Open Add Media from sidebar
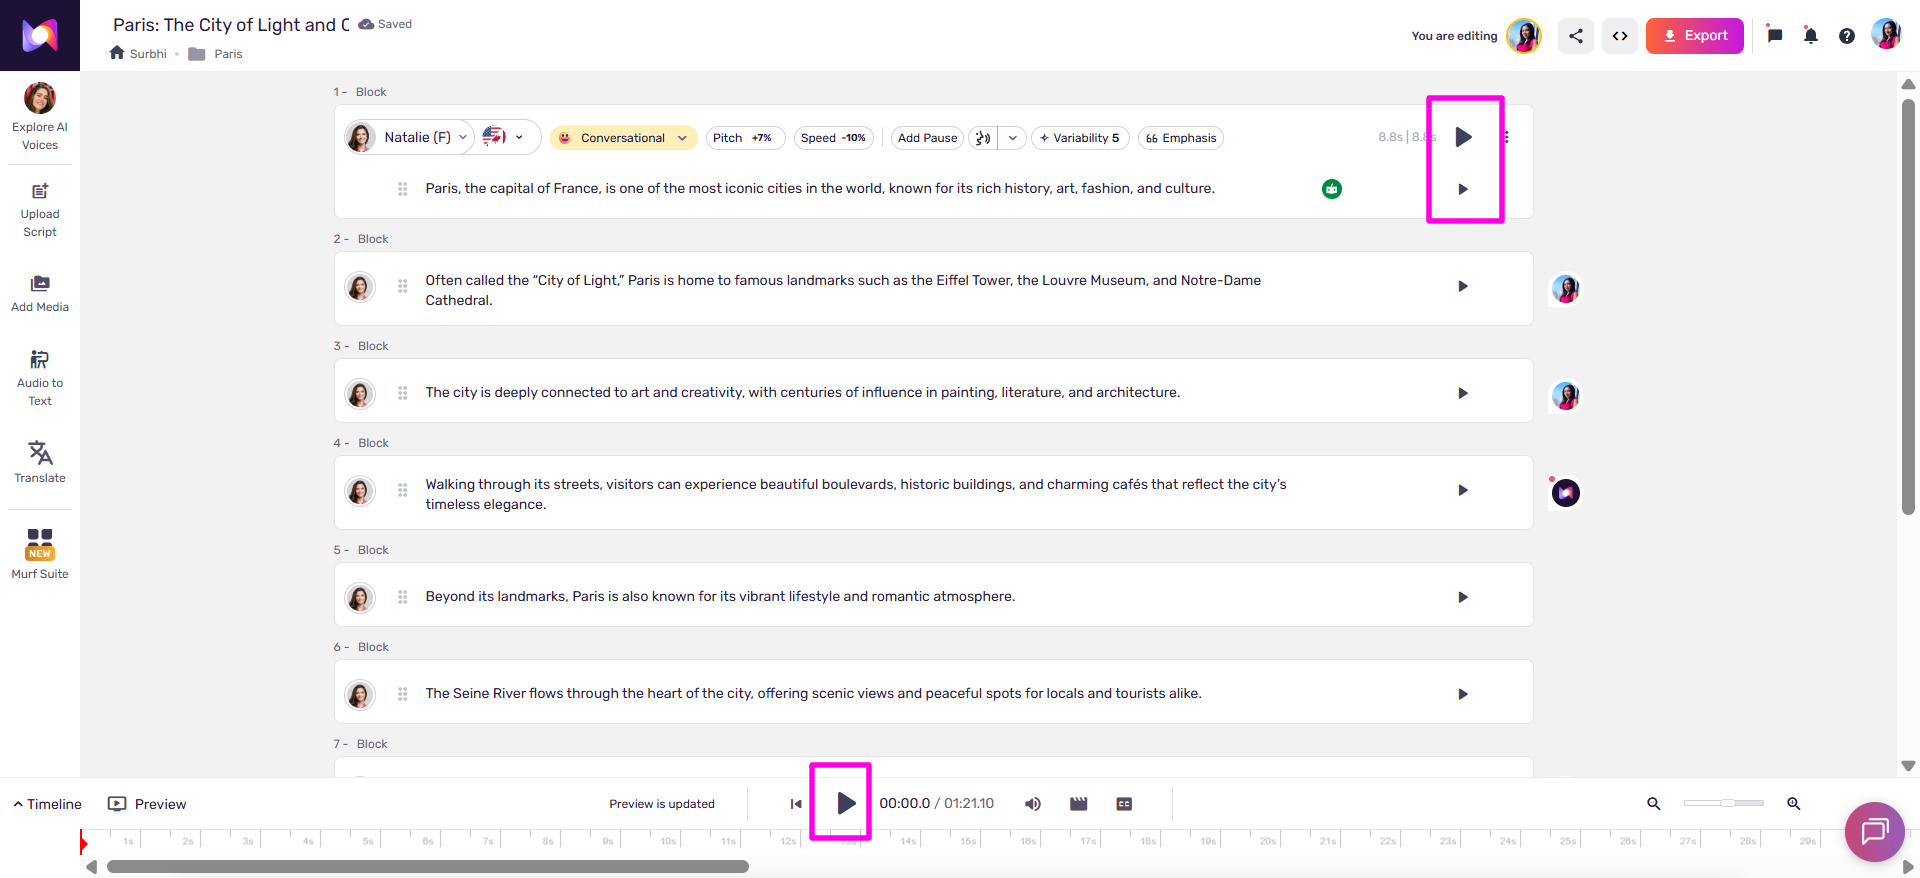1920x878 pixels. (x=40, y=294)
